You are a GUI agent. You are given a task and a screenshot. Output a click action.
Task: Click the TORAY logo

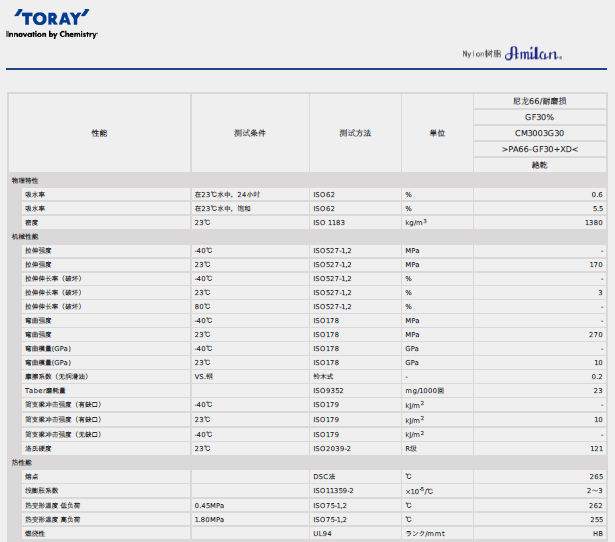tap(52, 18)
